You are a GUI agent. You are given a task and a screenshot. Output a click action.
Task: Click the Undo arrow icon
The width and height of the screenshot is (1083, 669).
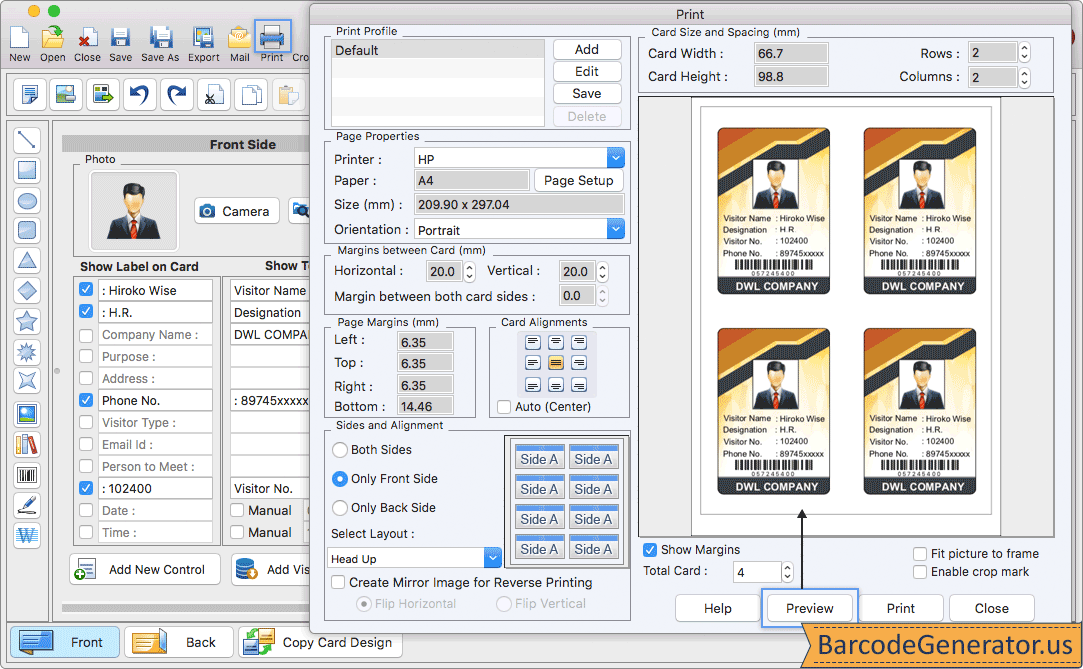point(140,95)
